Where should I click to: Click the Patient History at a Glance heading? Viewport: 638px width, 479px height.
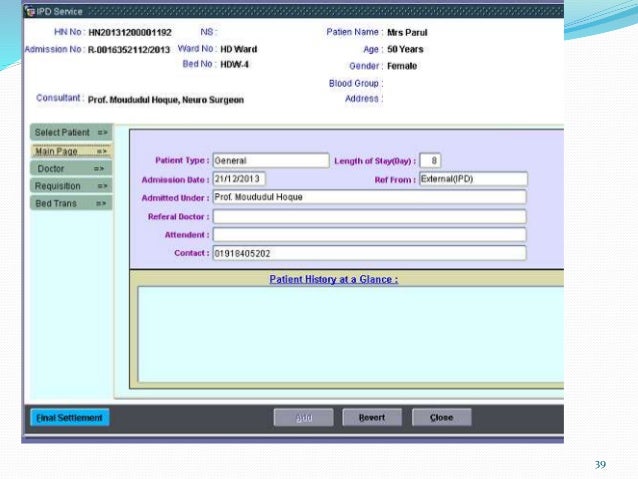tap(334, 279)
